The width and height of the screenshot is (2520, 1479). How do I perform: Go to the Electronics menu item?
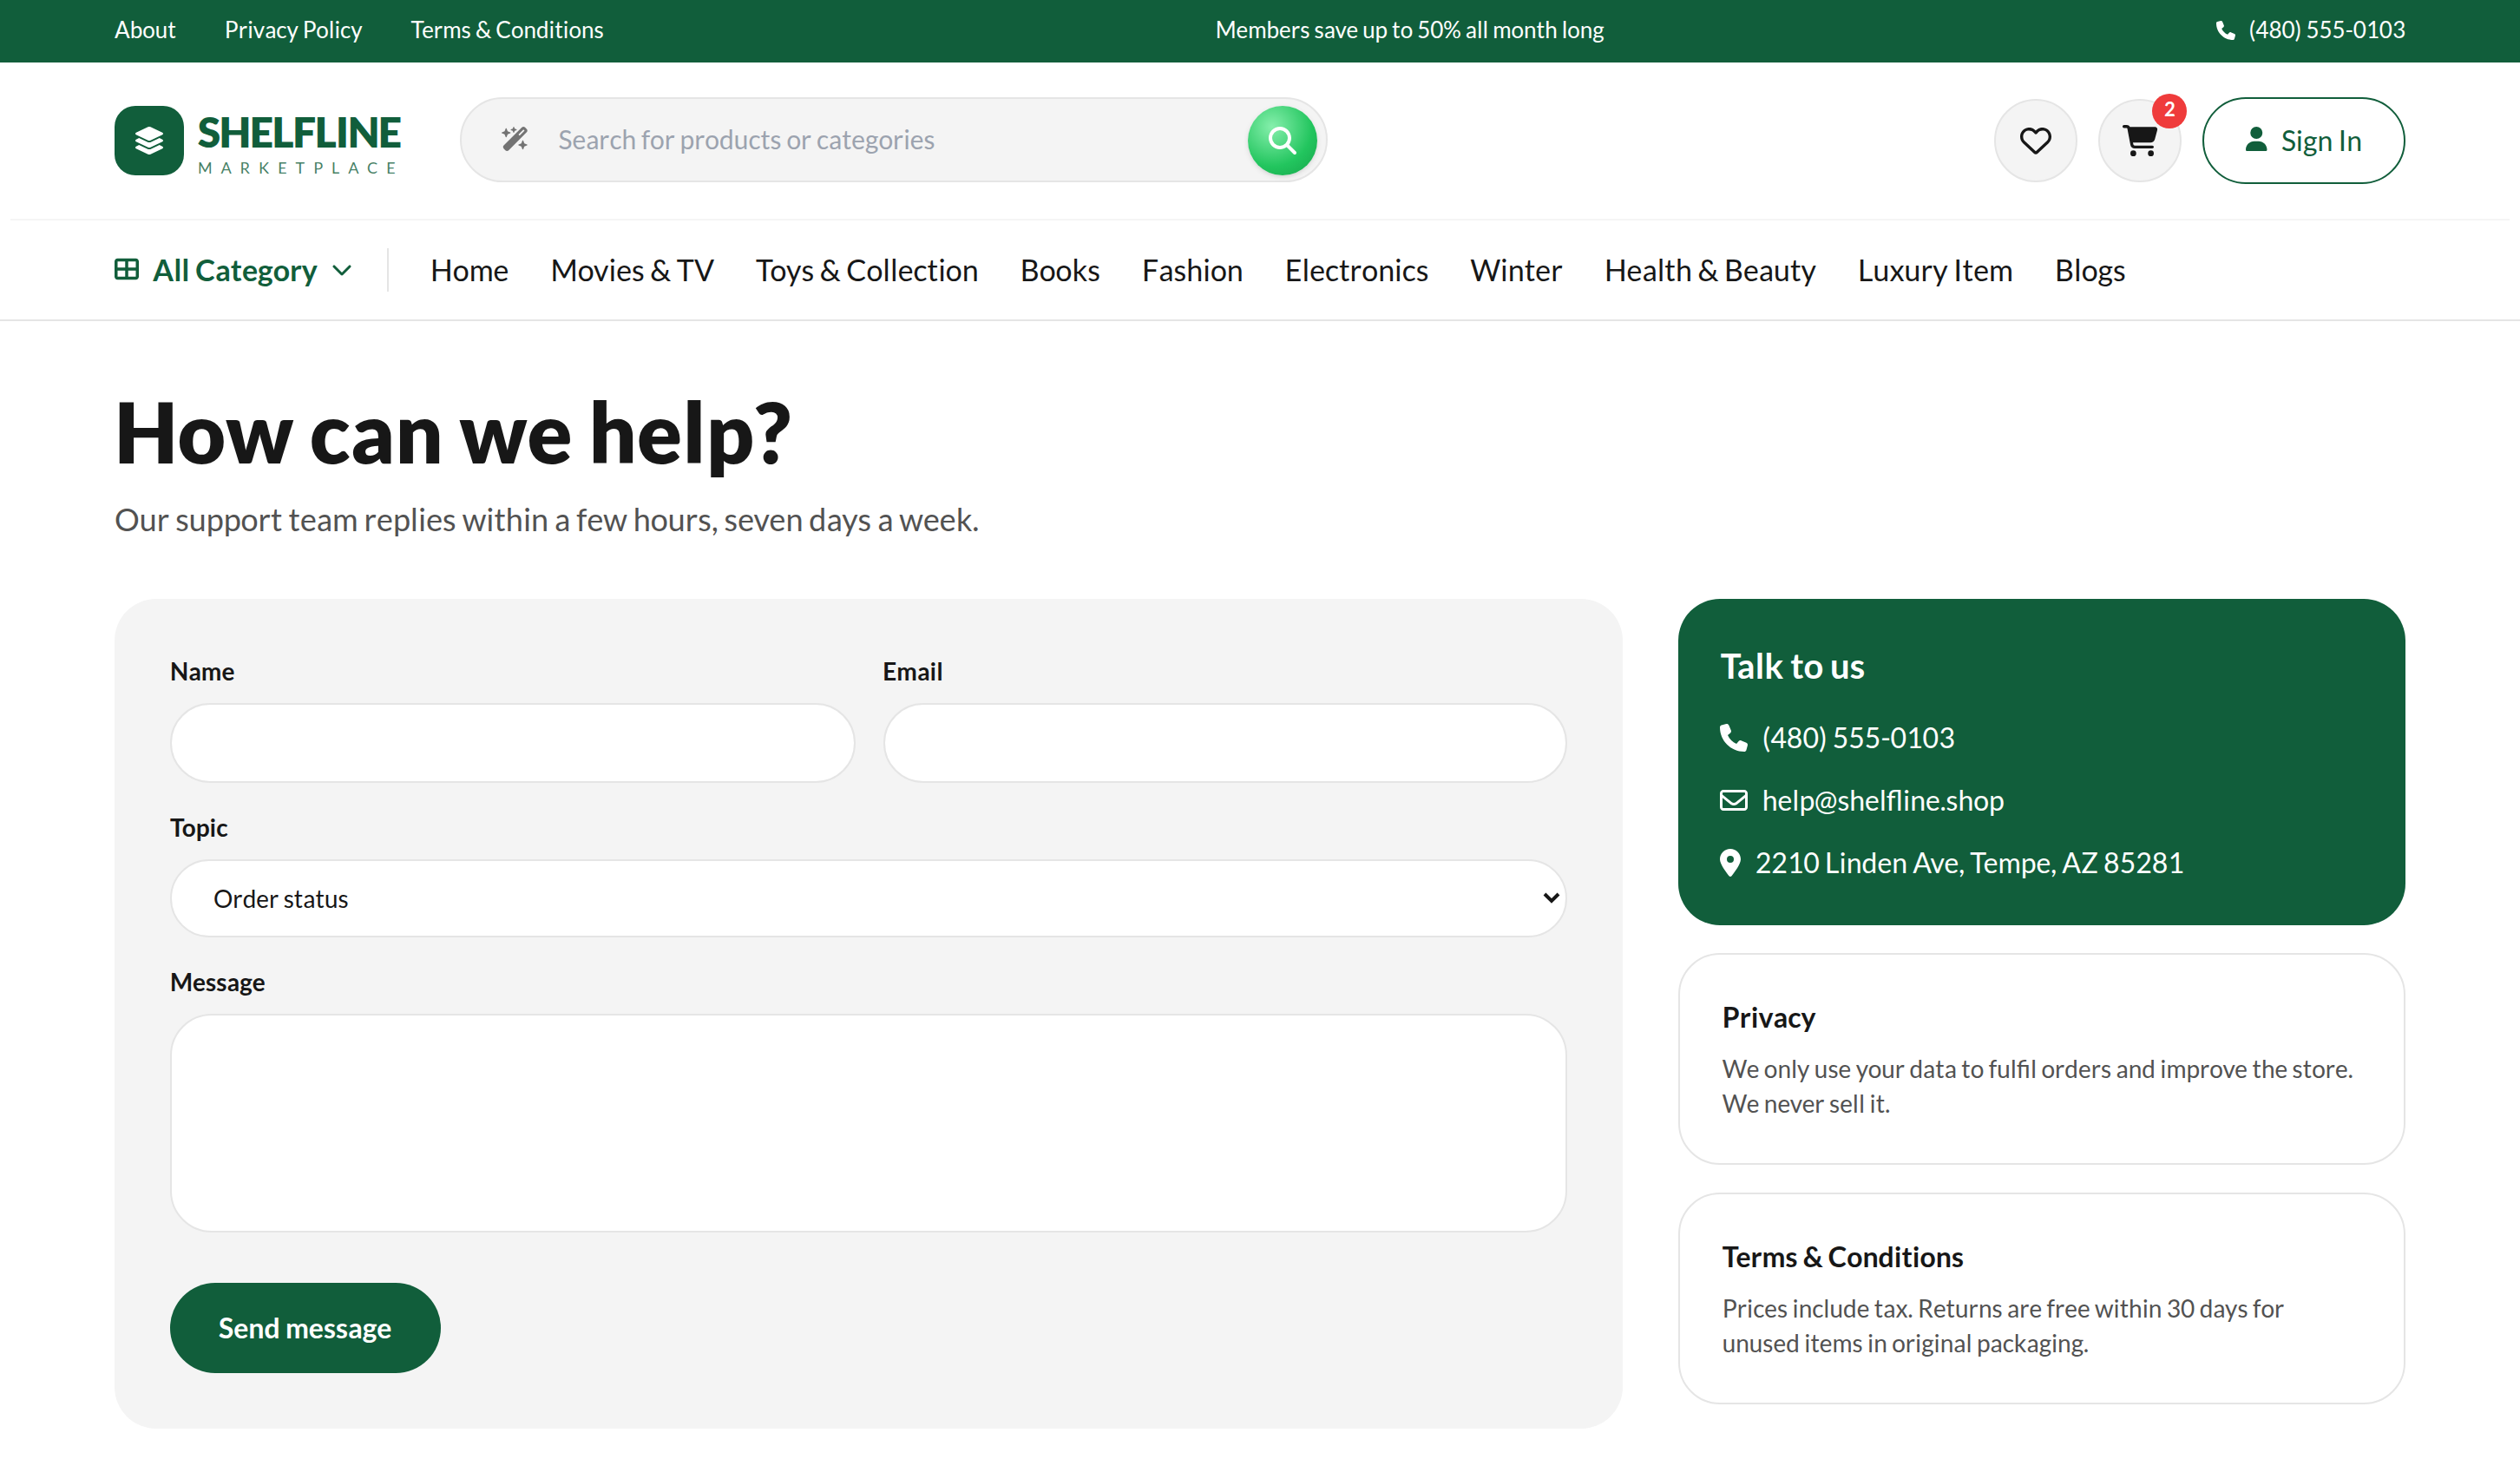[1355, 270]
